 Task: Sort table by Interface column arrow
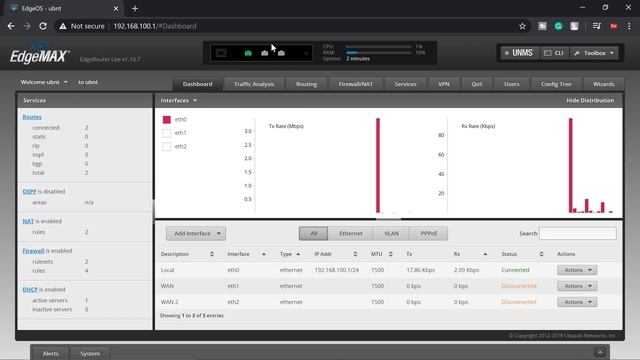[x=264, y=254]
